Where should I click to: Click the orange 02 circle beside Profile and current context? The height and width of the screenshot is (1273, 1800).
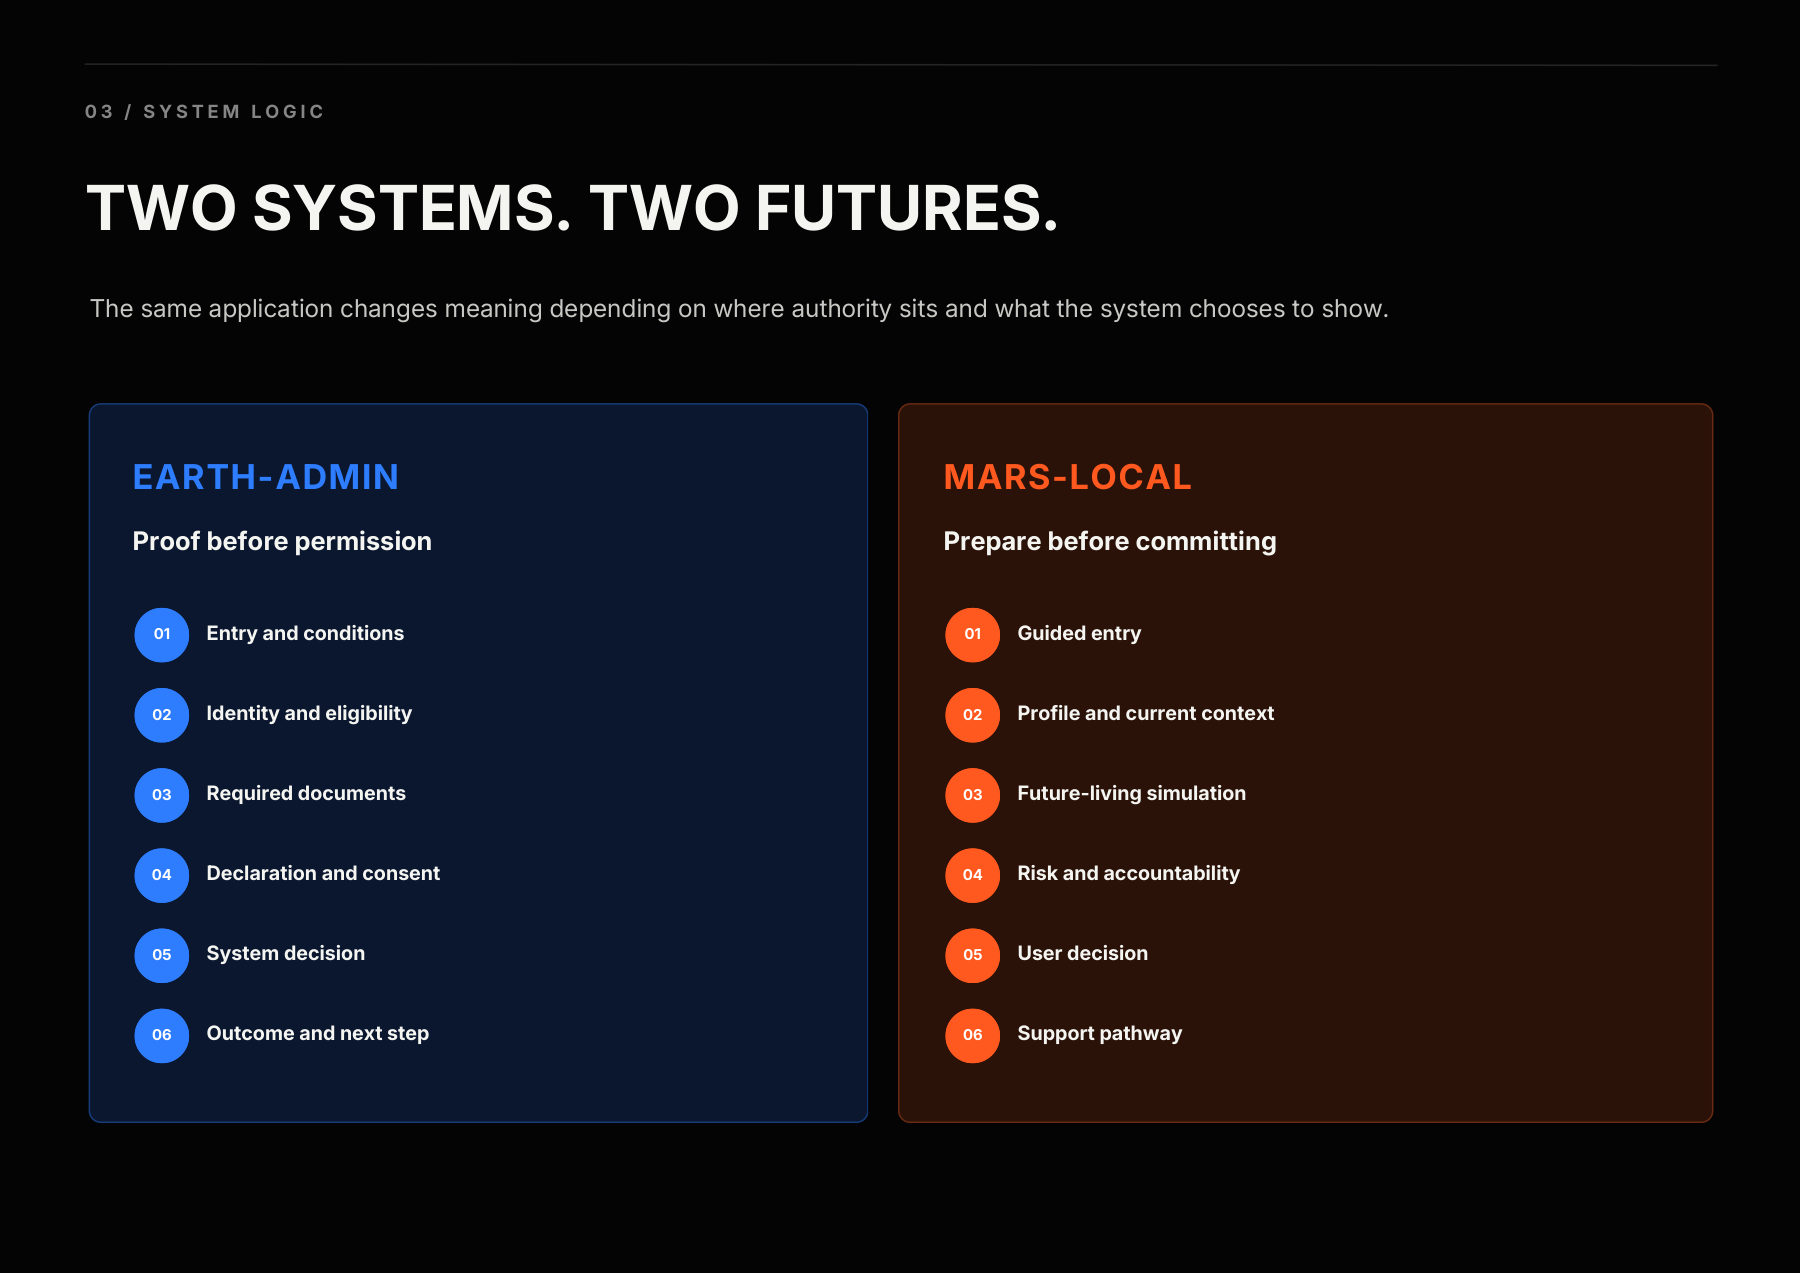(x=973, y=714)
